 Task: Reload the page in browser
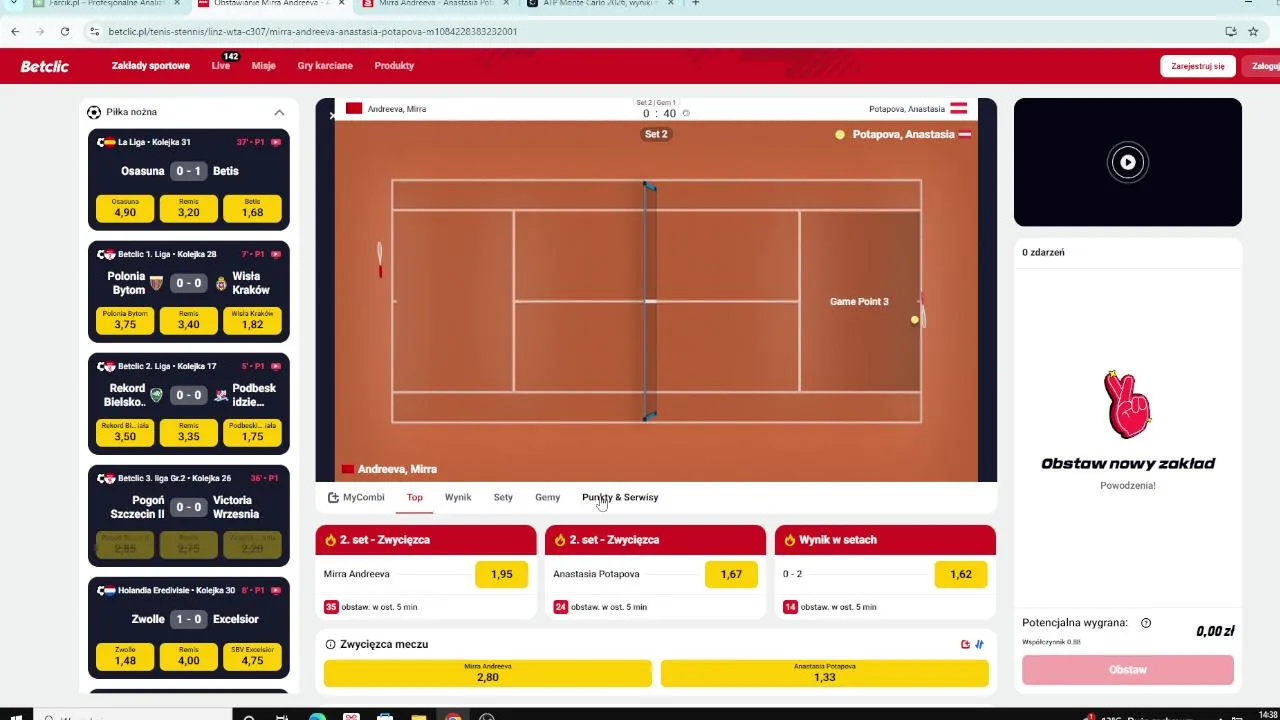click(x=65, y=32)
